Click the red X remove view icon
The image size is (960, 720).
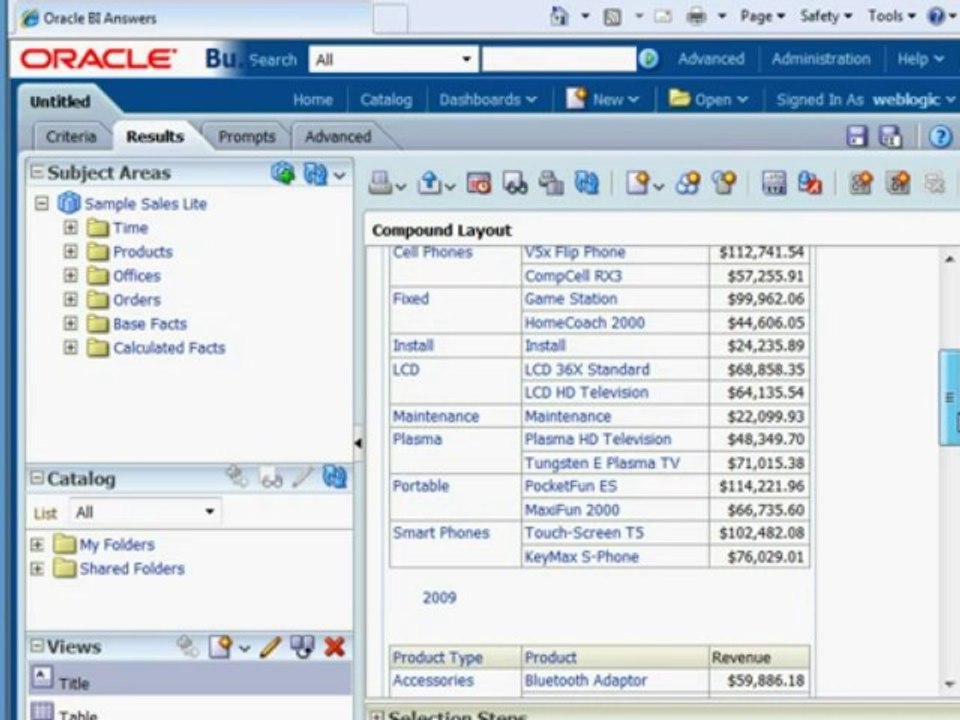[335, 647]
